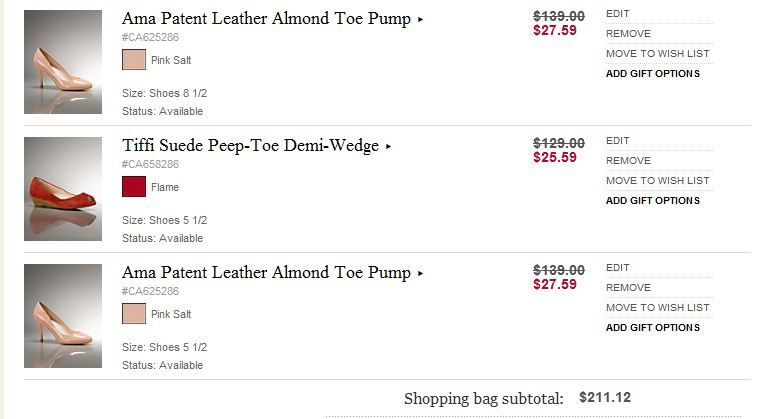Image resolution: width=777 pixels, height=419 pixels.
Task: Open the size 8 1/2 Ama pump thumbnail
Action: 63,62
